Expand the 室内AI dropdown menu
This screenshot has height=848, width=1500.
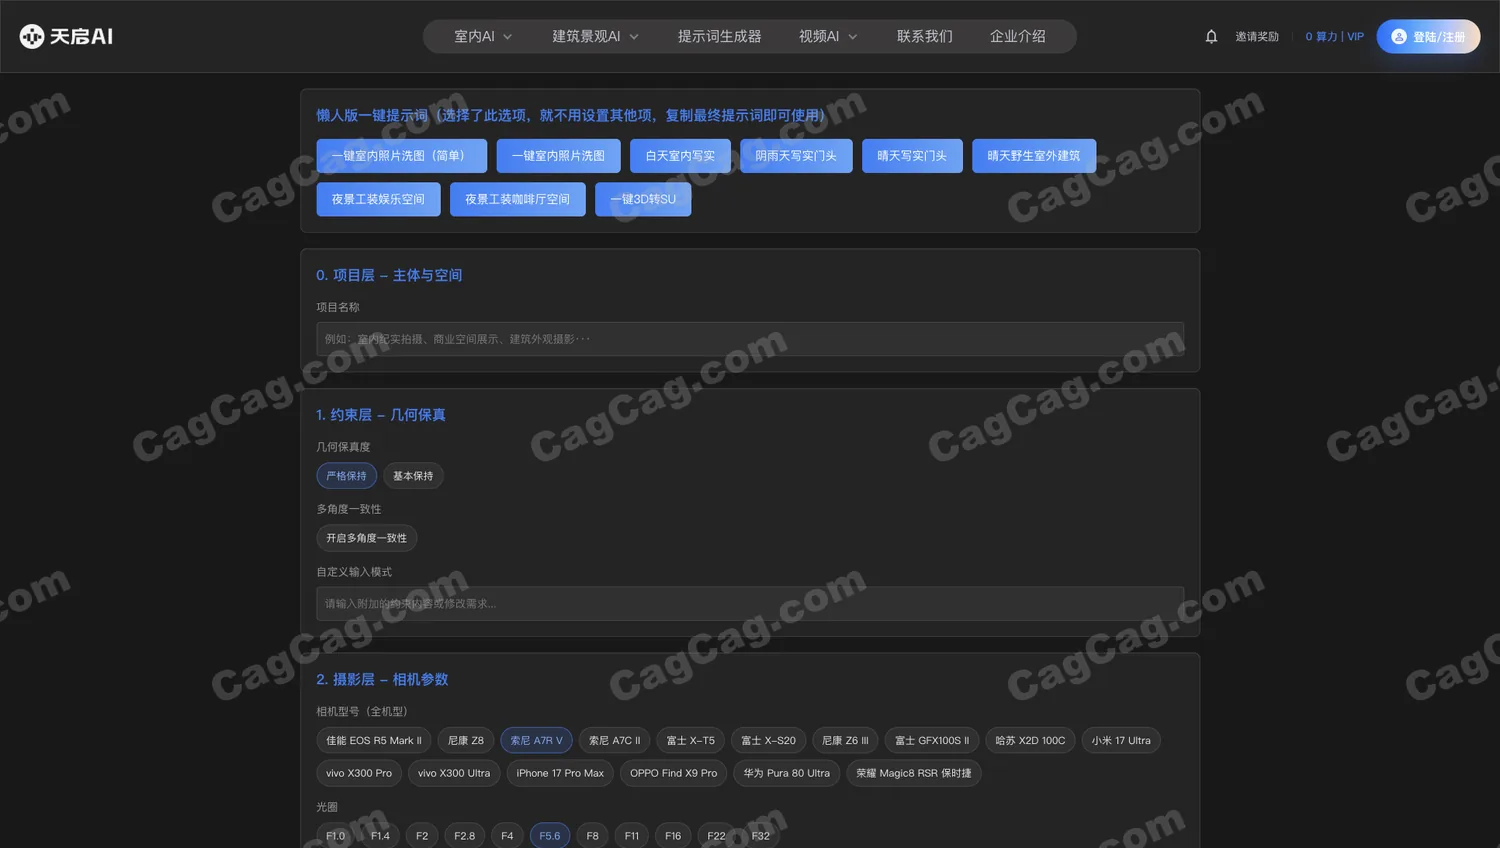point(483,36)
